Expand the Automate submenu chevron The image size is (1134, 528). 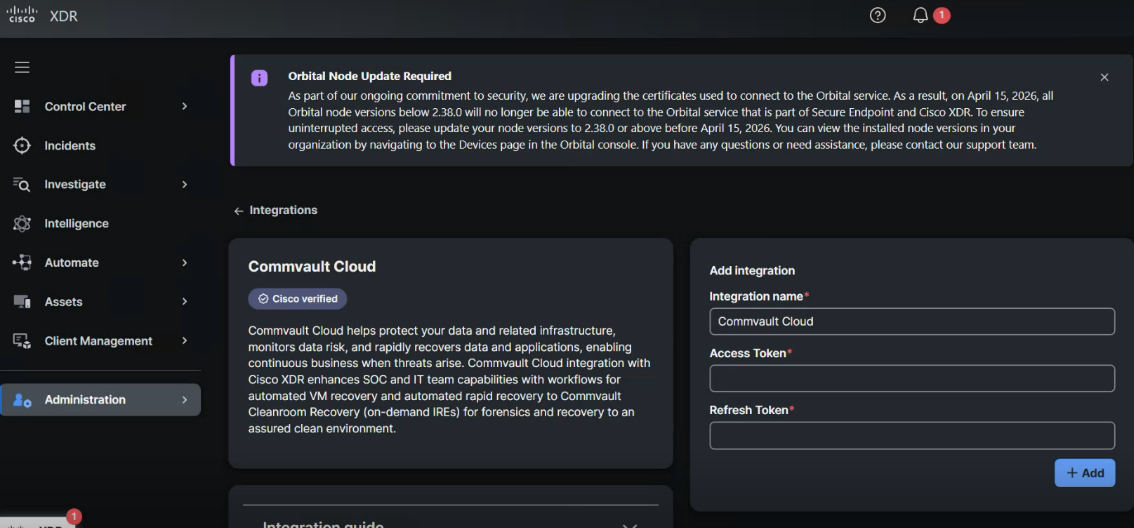[x=184, y=263]
